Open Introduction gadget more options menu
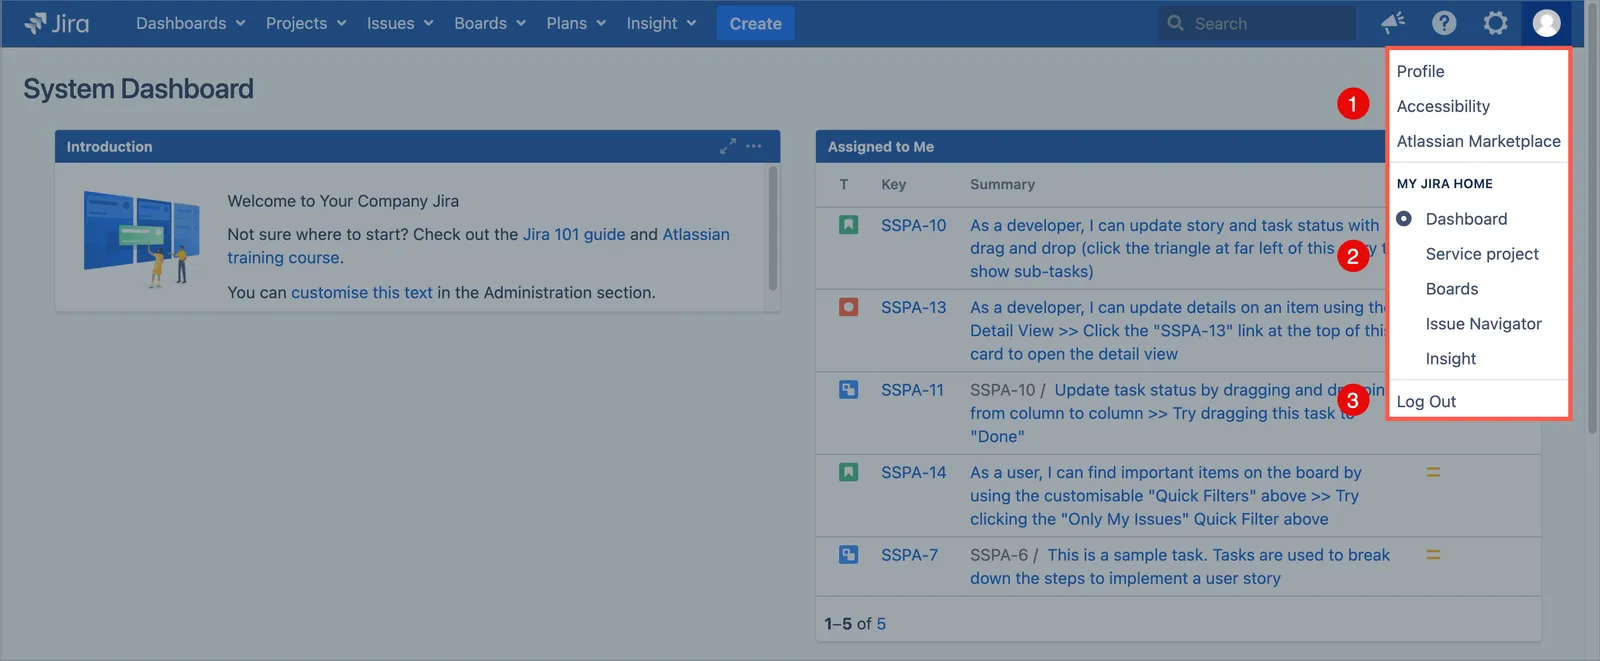This screenshot has height=661, width=1600. (x=754, y=146)
